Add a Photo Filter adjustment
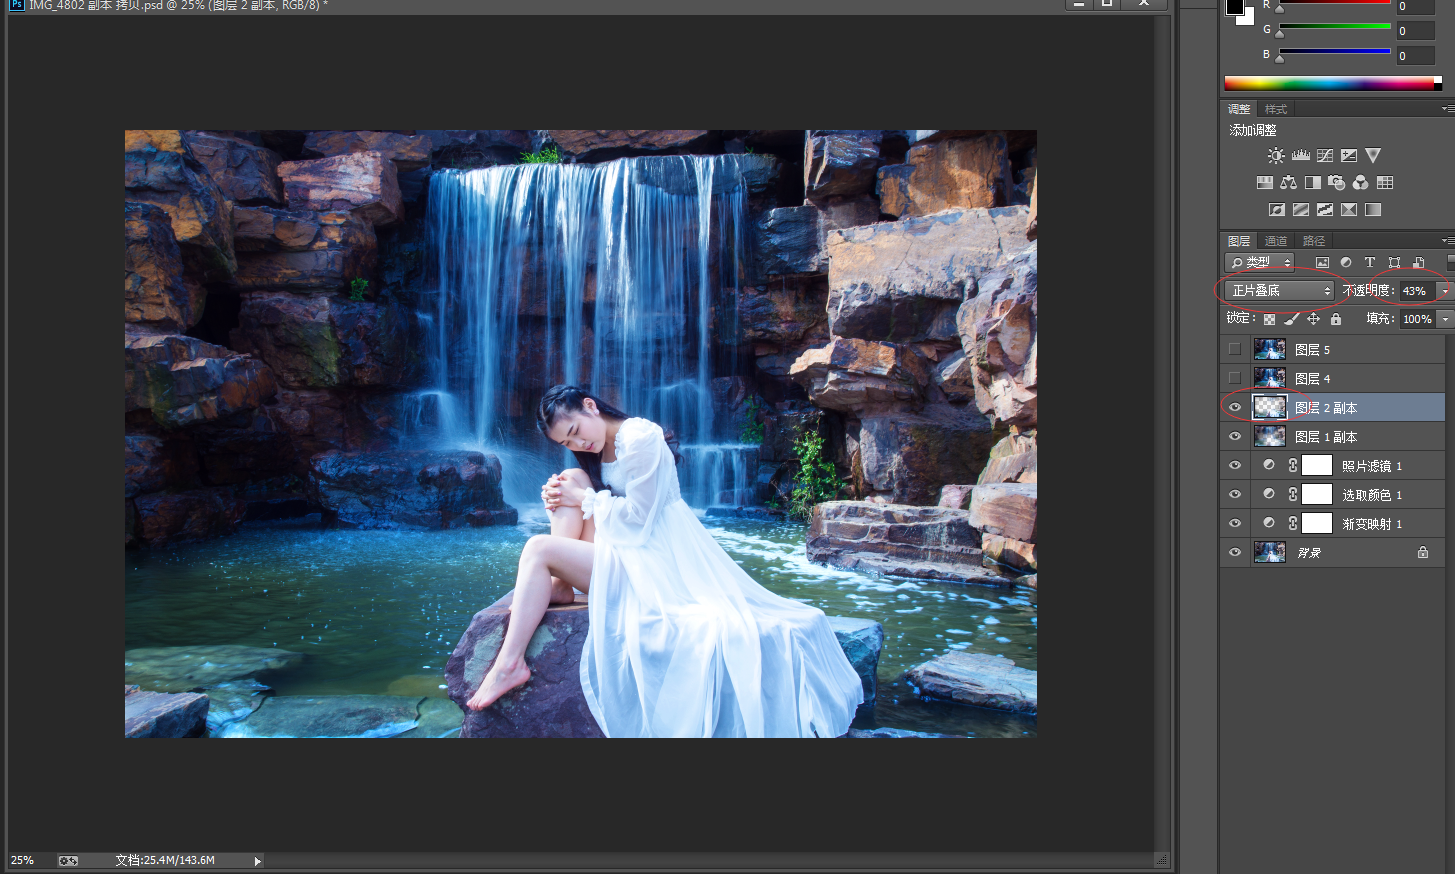This screenshot has width=1455, height=874. pos(1336,183)
